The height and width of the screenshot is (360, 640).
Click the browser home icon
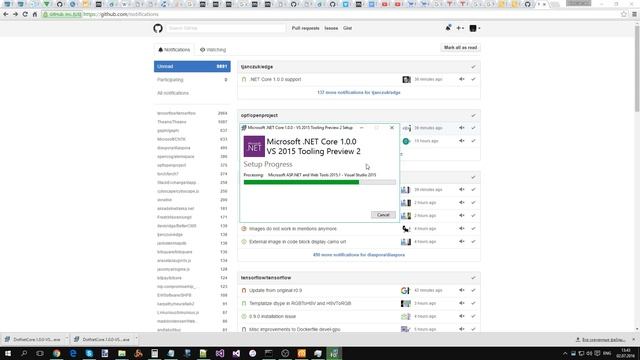[x=35, y=14]
